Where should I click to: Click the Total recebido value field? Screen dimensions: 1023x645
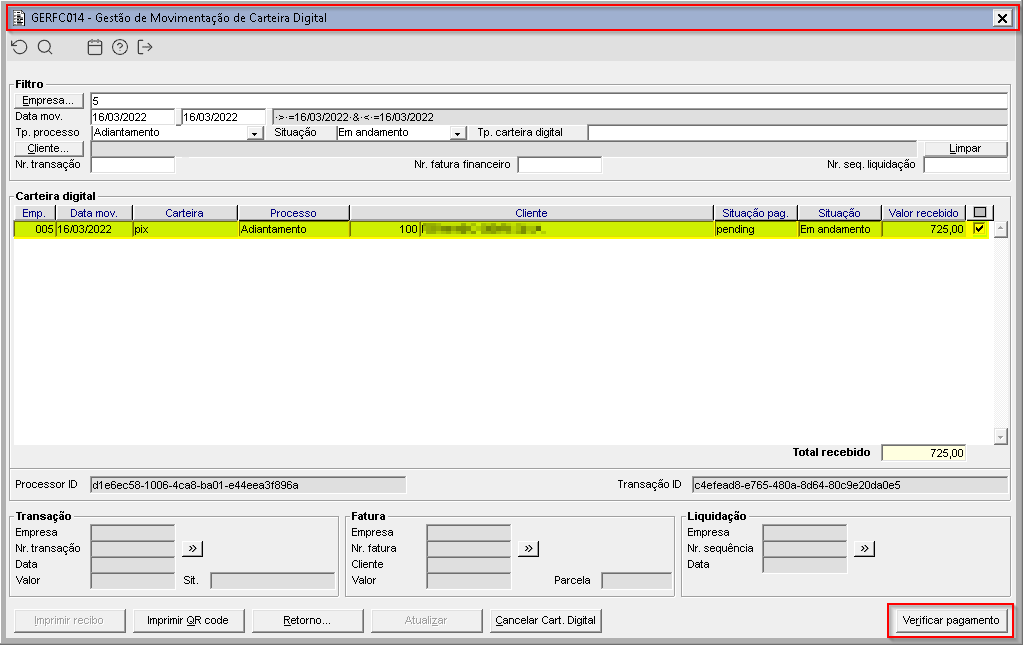(924, 453)
